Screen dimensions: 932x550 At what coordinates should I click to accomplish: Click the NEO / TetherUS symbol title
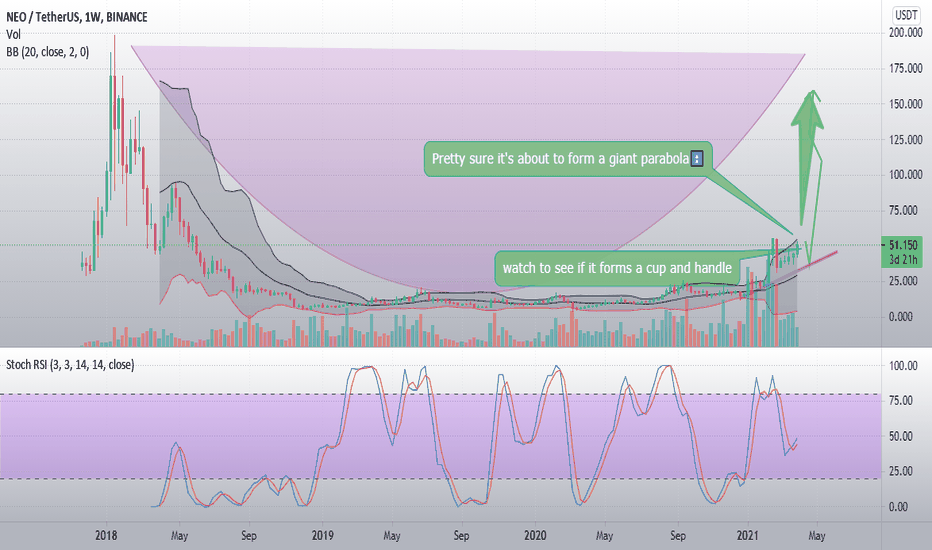pos(77,17)
